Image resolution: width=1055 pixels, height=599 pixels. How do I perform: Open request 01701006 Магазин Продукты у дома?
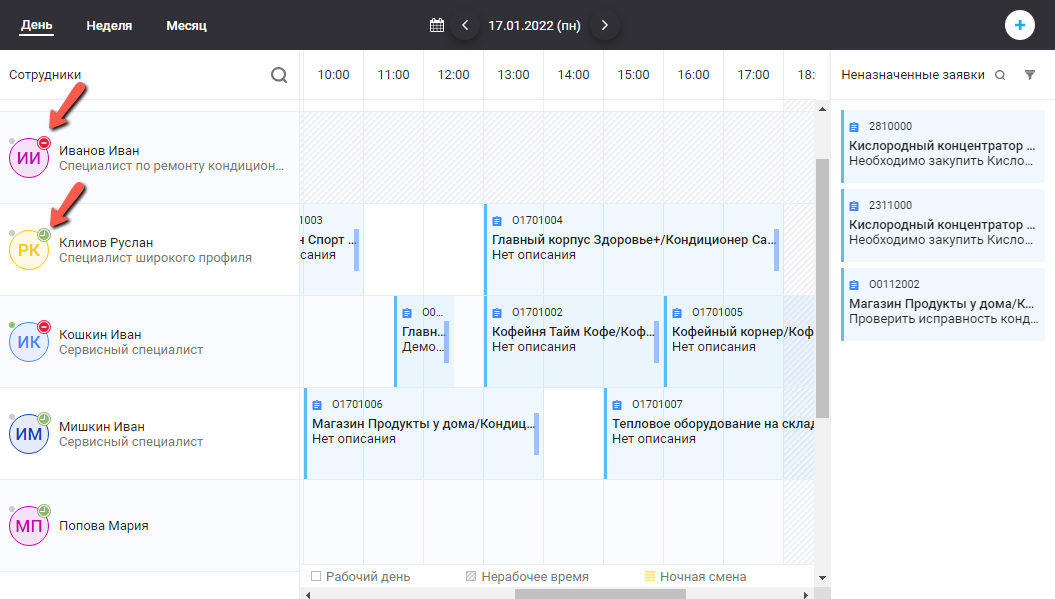coord(423,433)
